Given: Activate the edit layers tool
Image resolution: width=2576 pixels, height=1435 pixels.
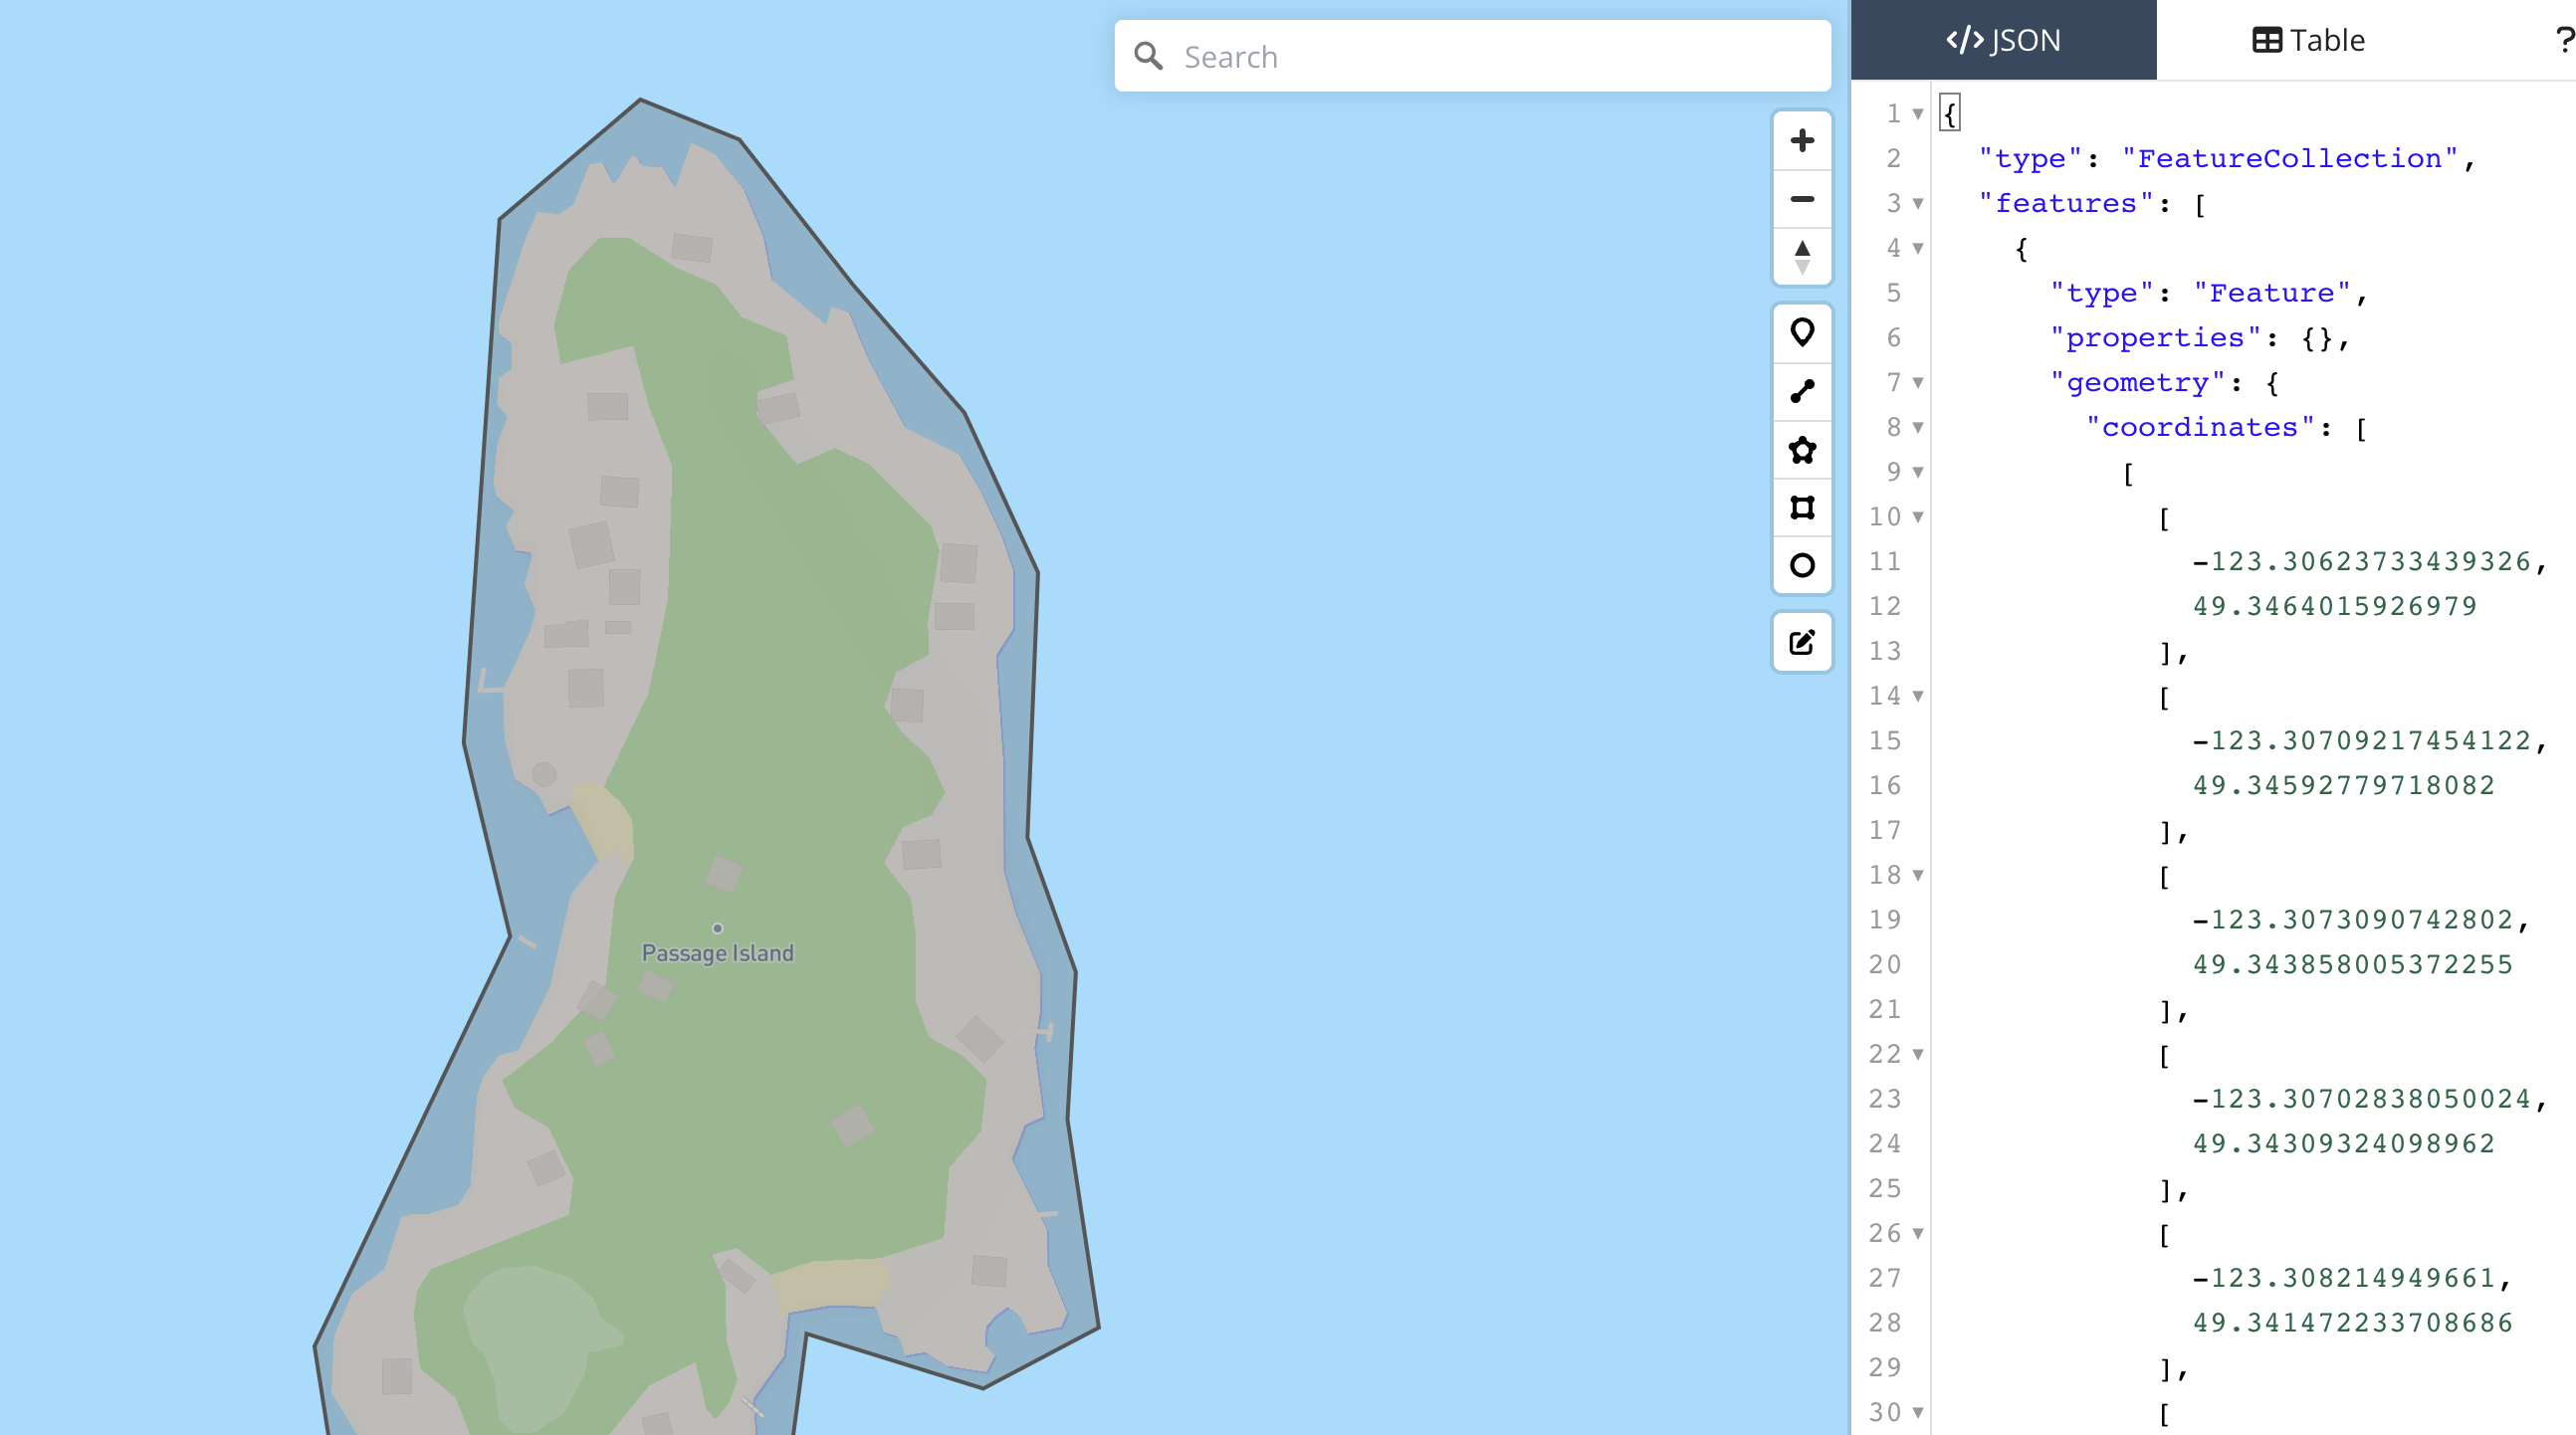Looking at the screenshot, I should click(1802, 642).
